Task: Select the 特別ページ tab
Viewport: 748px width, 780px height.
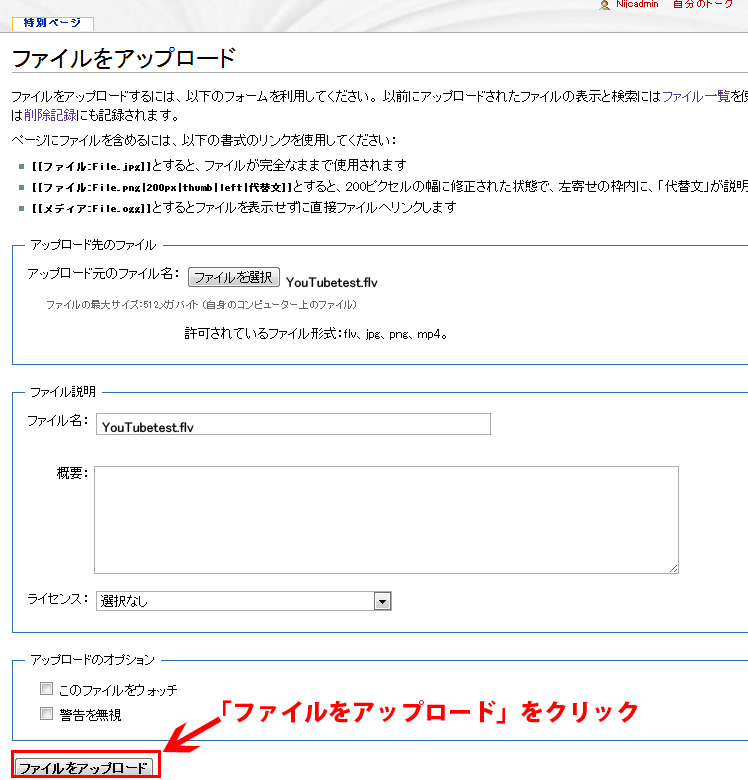Action: coord(53,23)
